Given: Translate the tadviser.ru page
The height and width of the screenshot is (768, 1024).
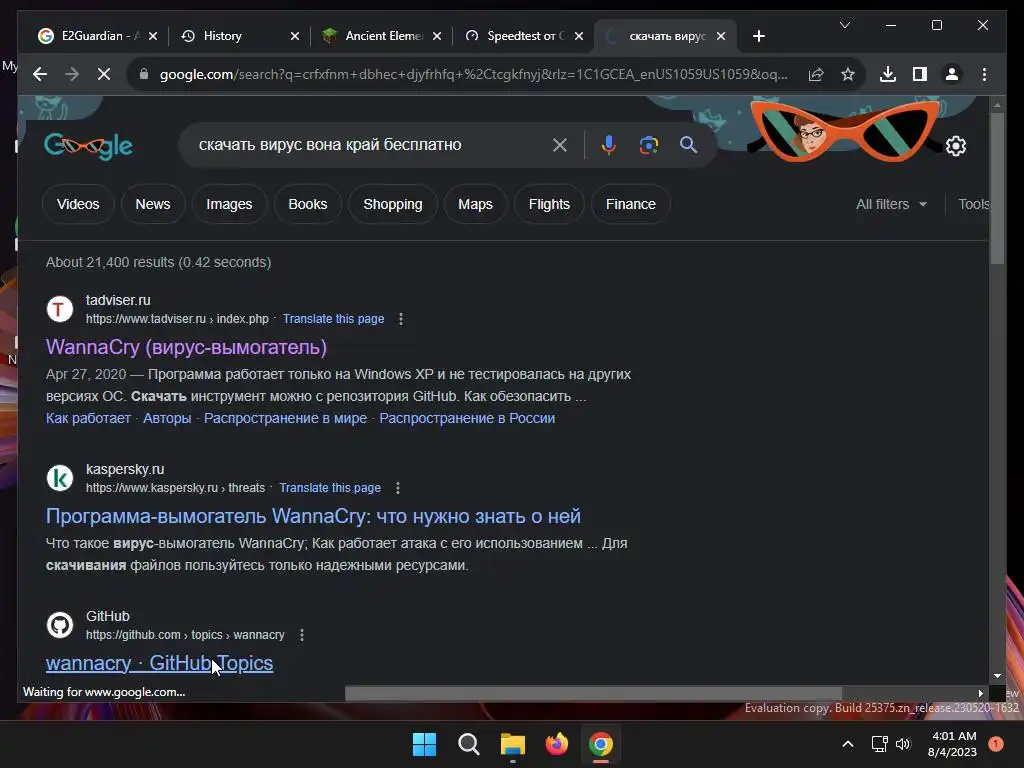Looking at the screenshot, I should [334, 319].
